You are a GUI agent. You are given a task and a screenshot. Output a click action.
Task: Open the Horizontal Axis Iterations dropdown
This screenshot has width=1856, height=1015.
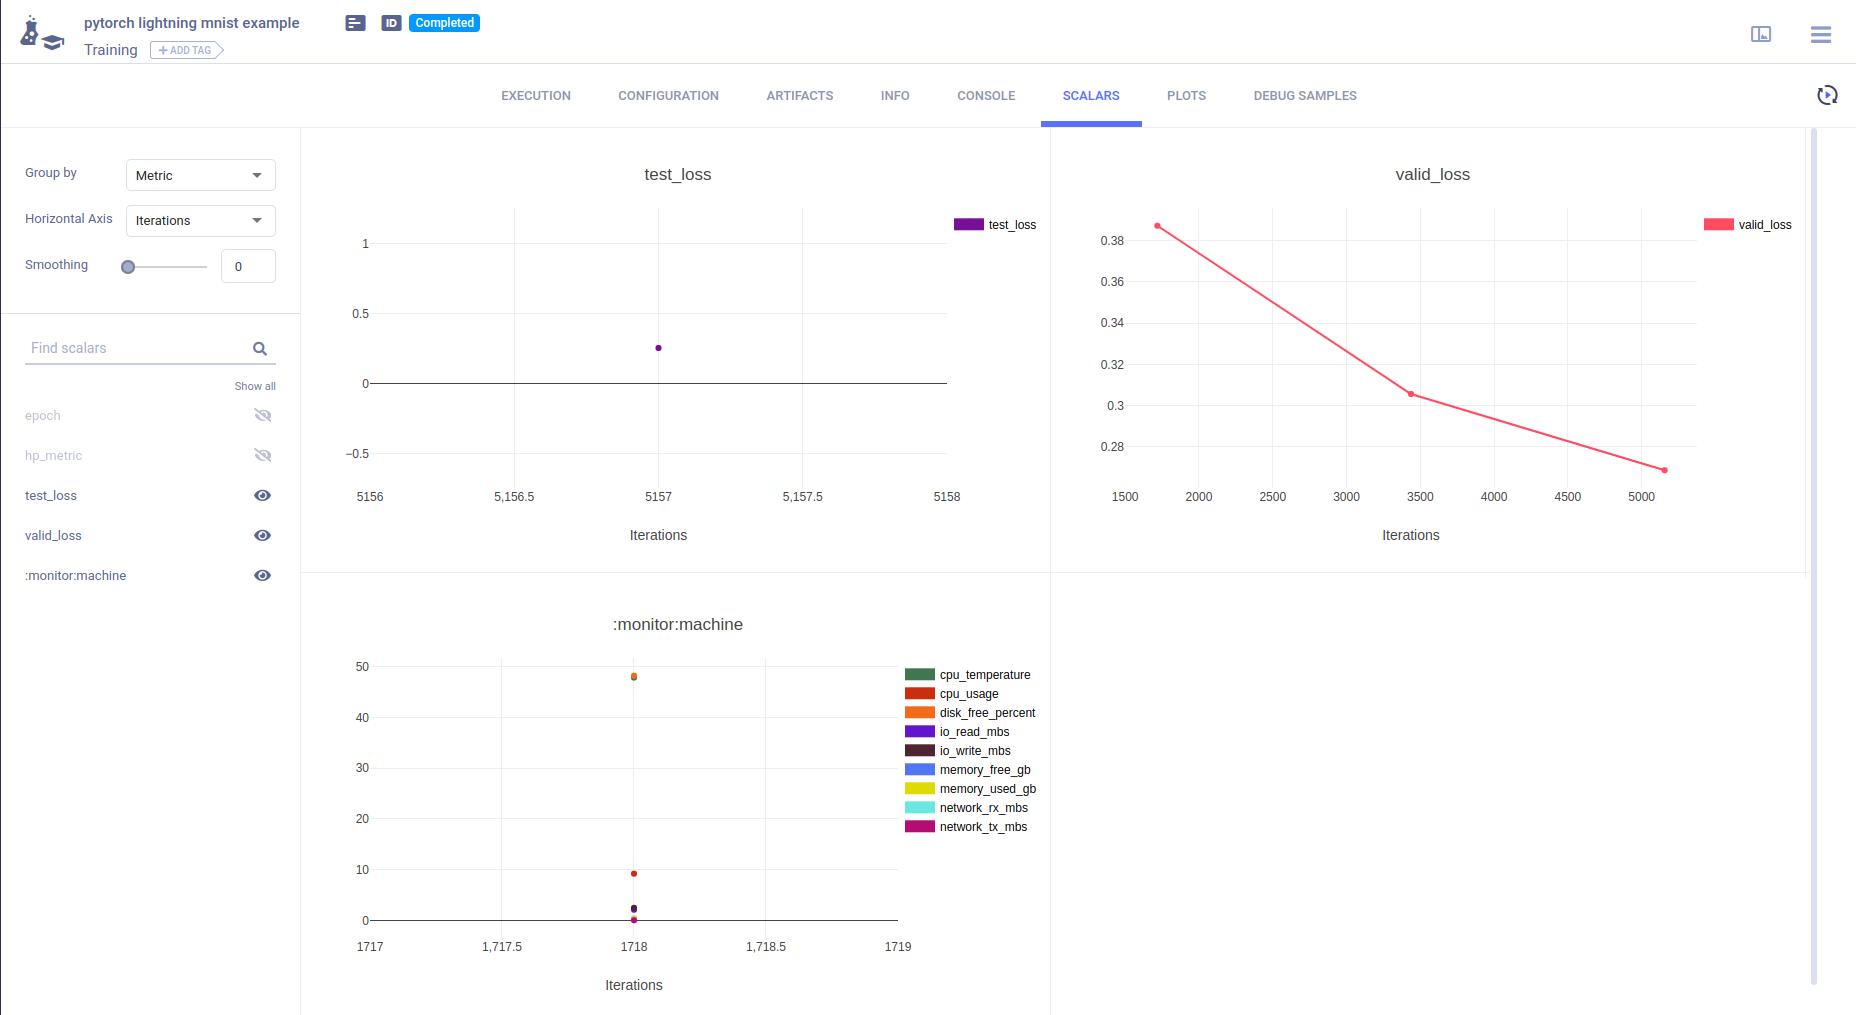point(200,221)
